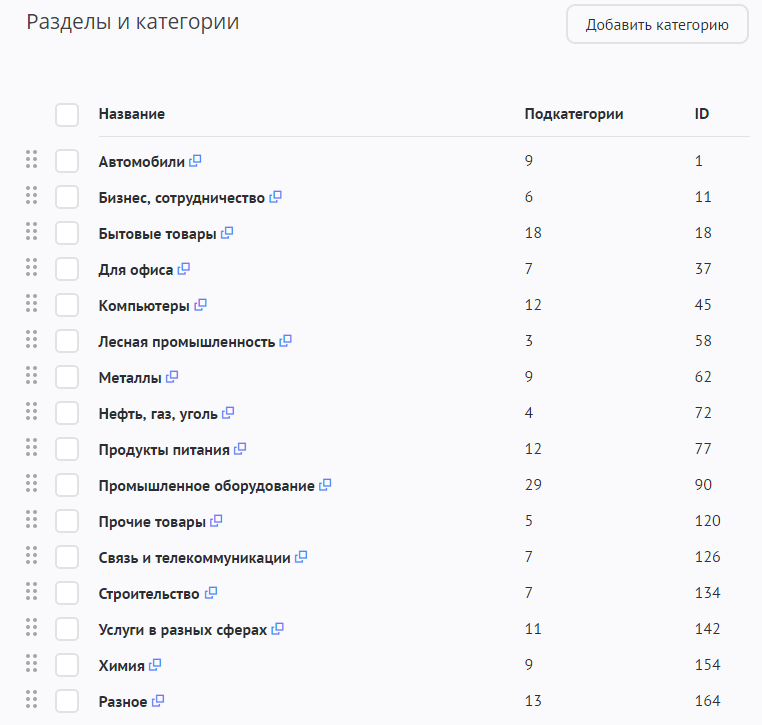Click the Подкатегории column header

[x=574, y=114]
